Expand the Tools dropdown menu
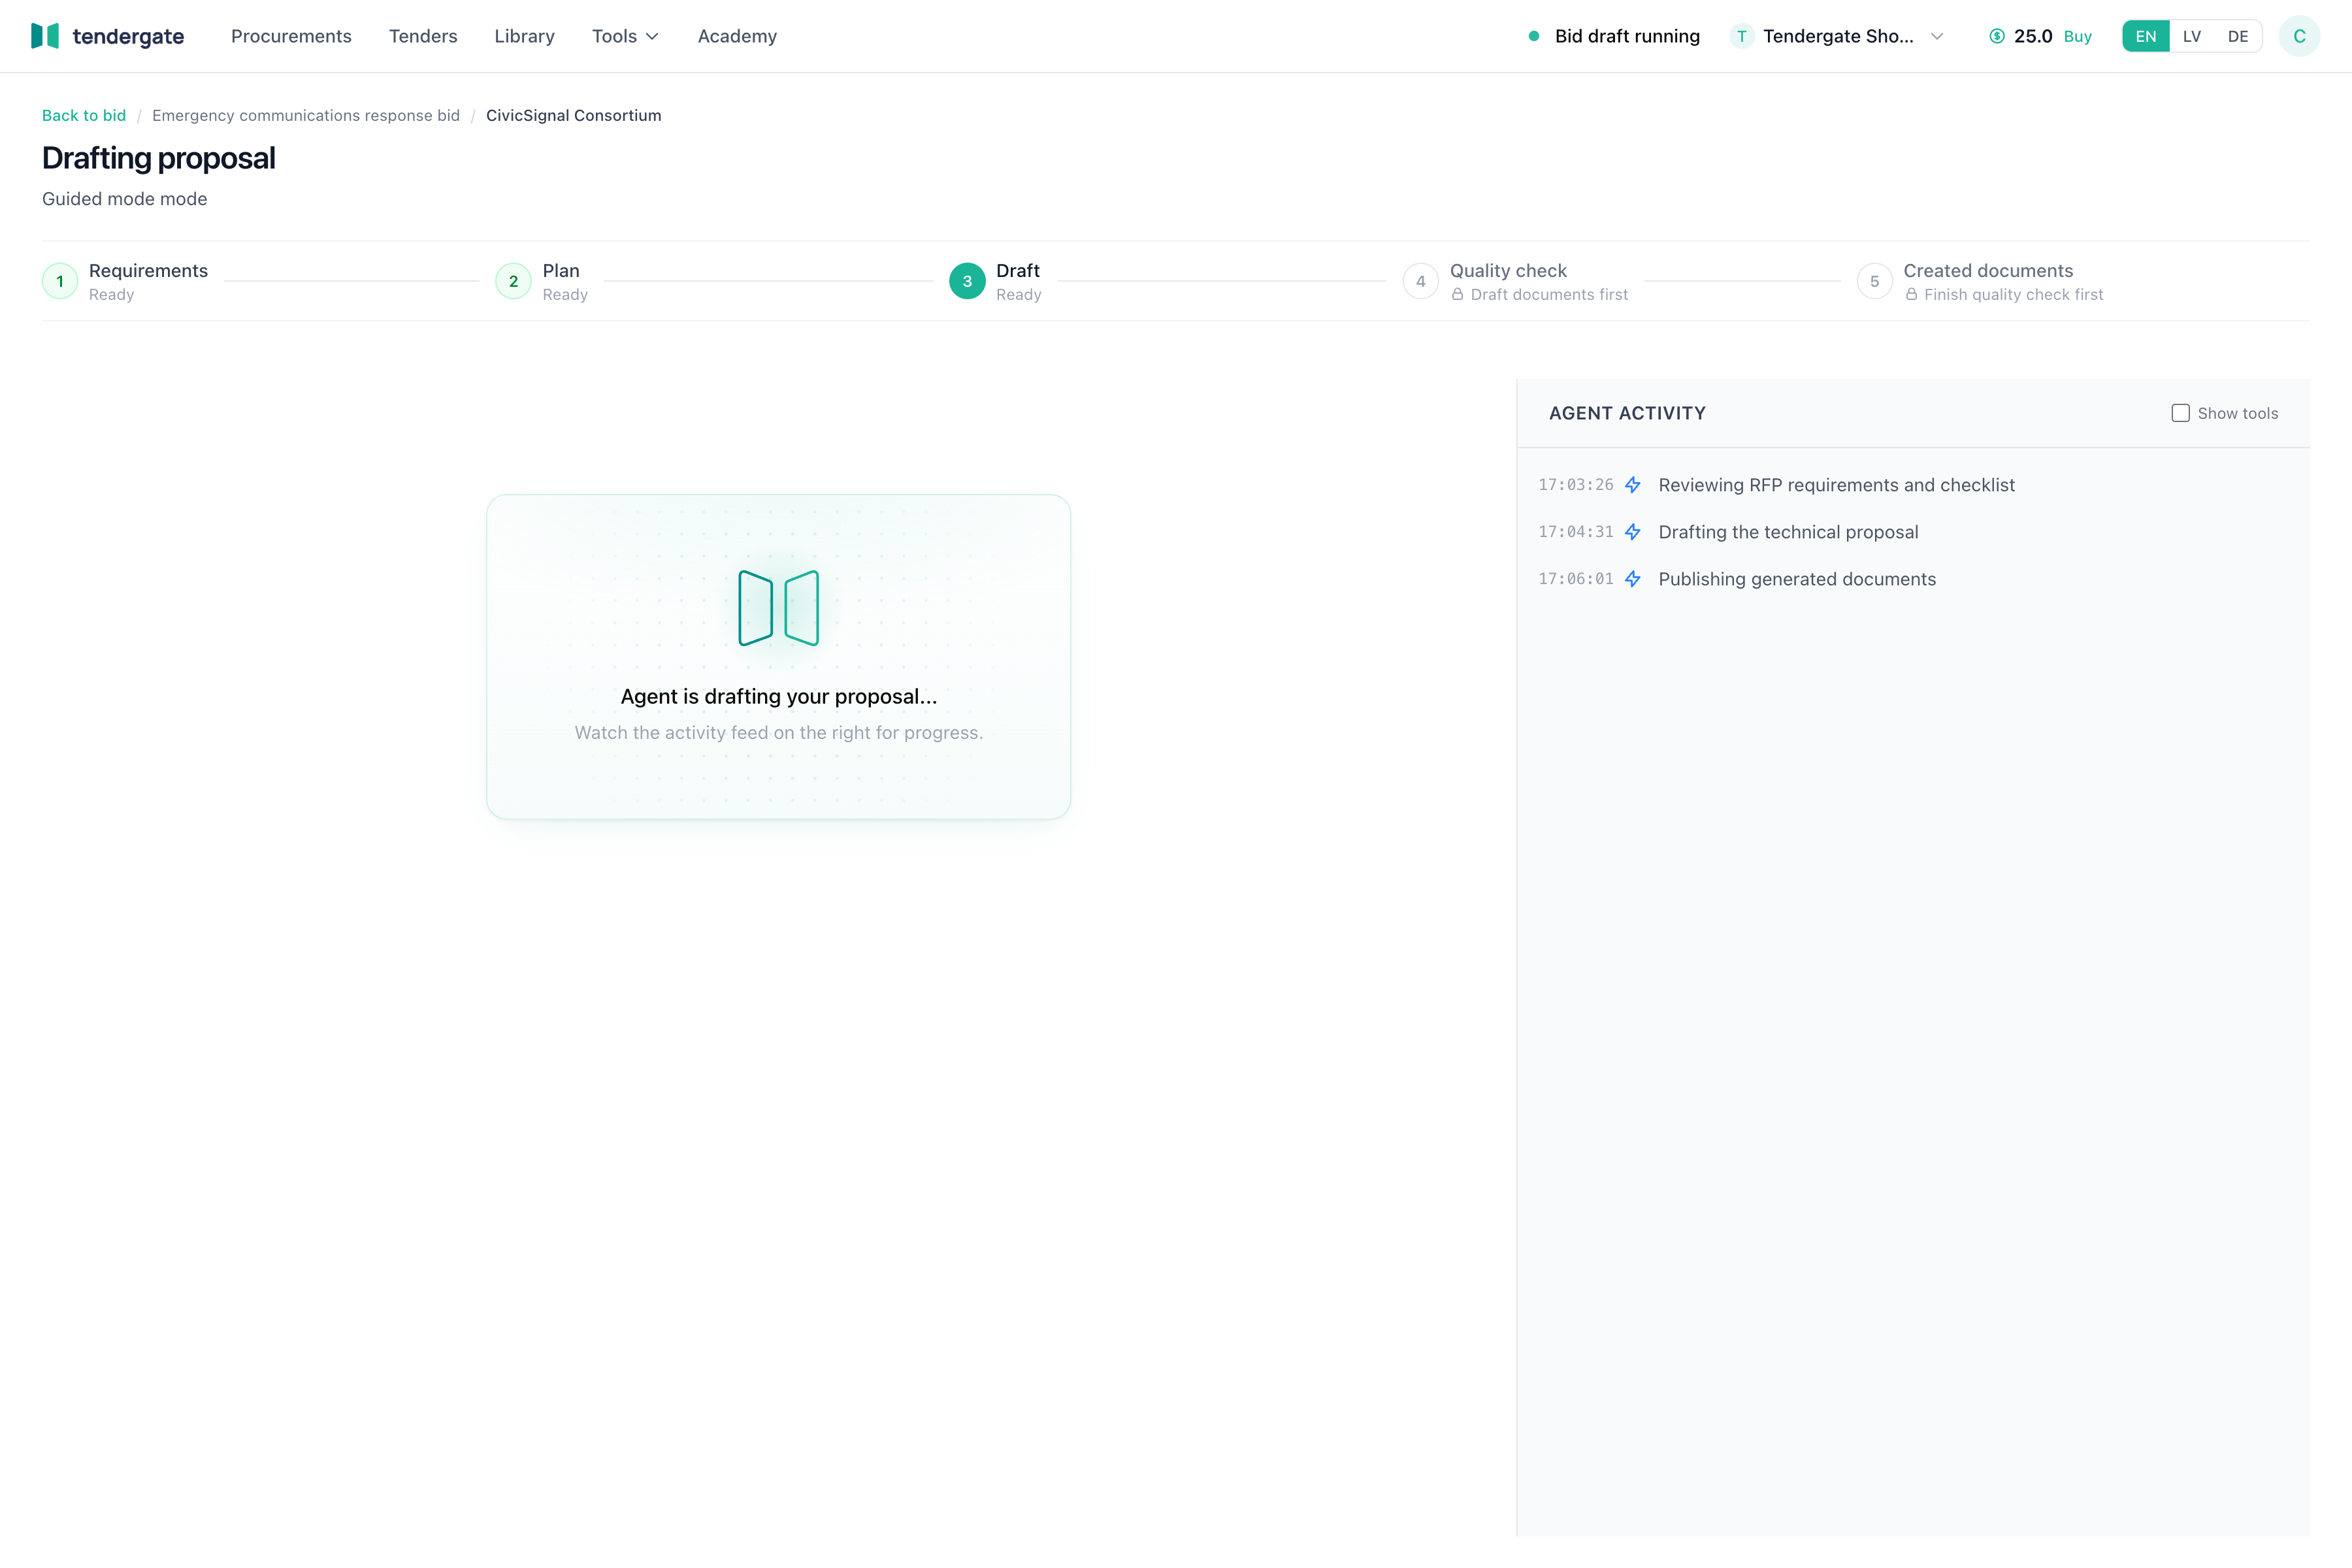The width and height of the screenshot is (2352, 1568). click(625, 36)
